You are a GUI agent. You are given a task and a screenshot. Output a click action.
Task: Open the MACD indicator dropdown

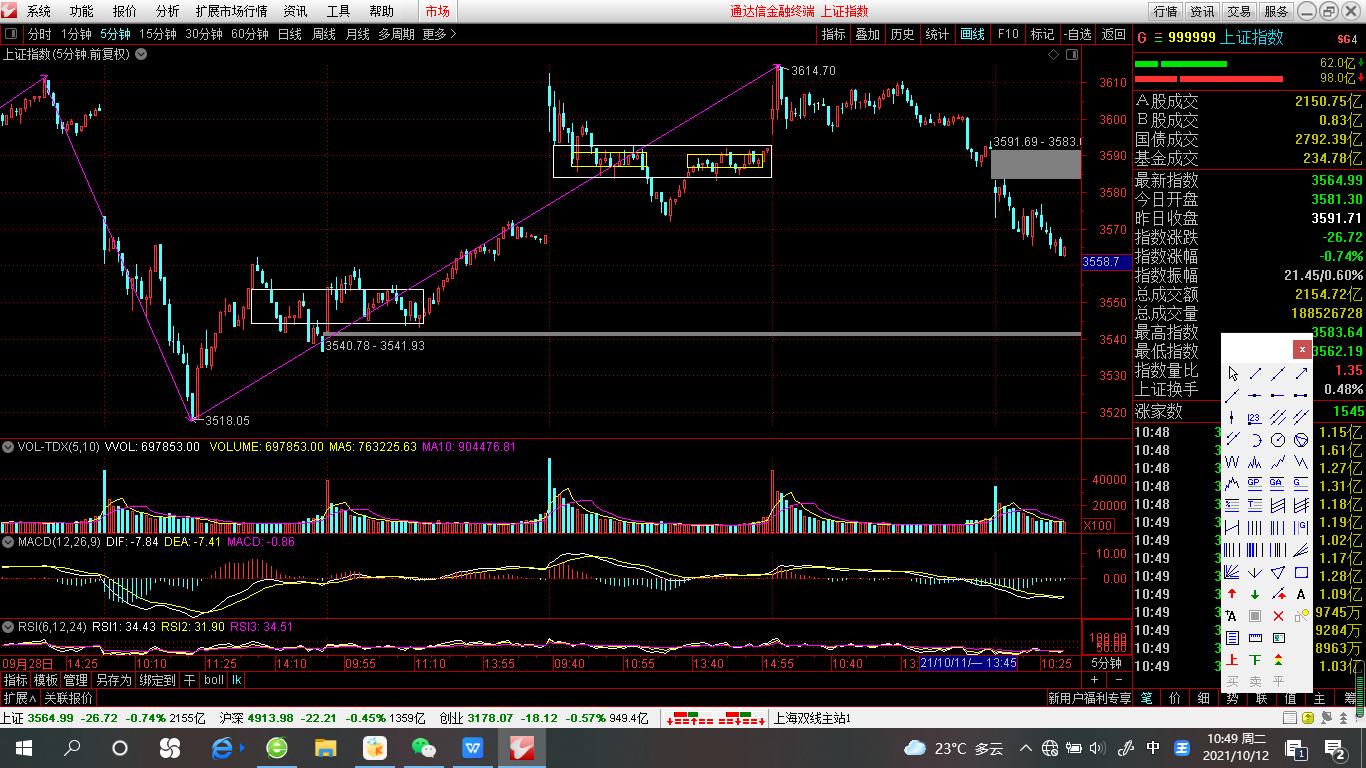[x=8, y=541]
